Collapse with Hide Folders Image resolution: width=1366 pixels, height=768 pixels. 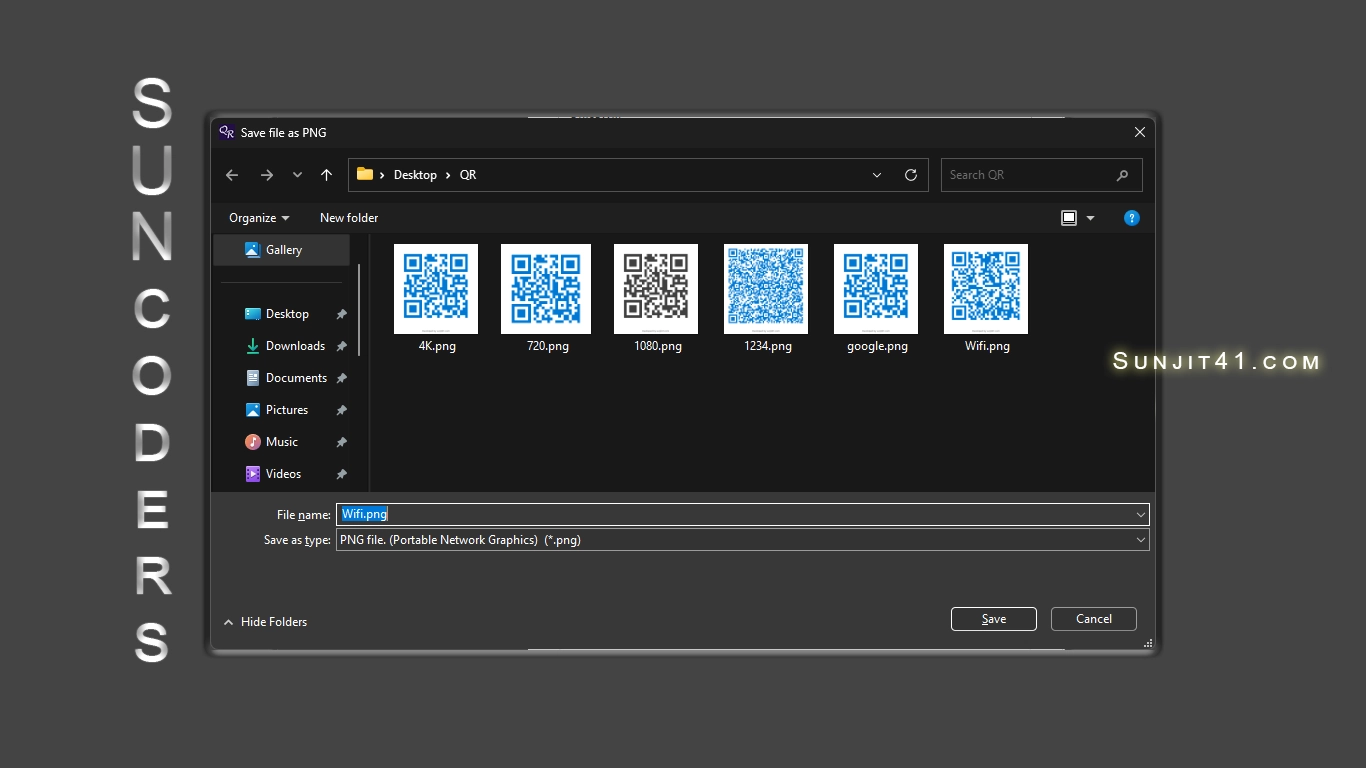[265, 622]
